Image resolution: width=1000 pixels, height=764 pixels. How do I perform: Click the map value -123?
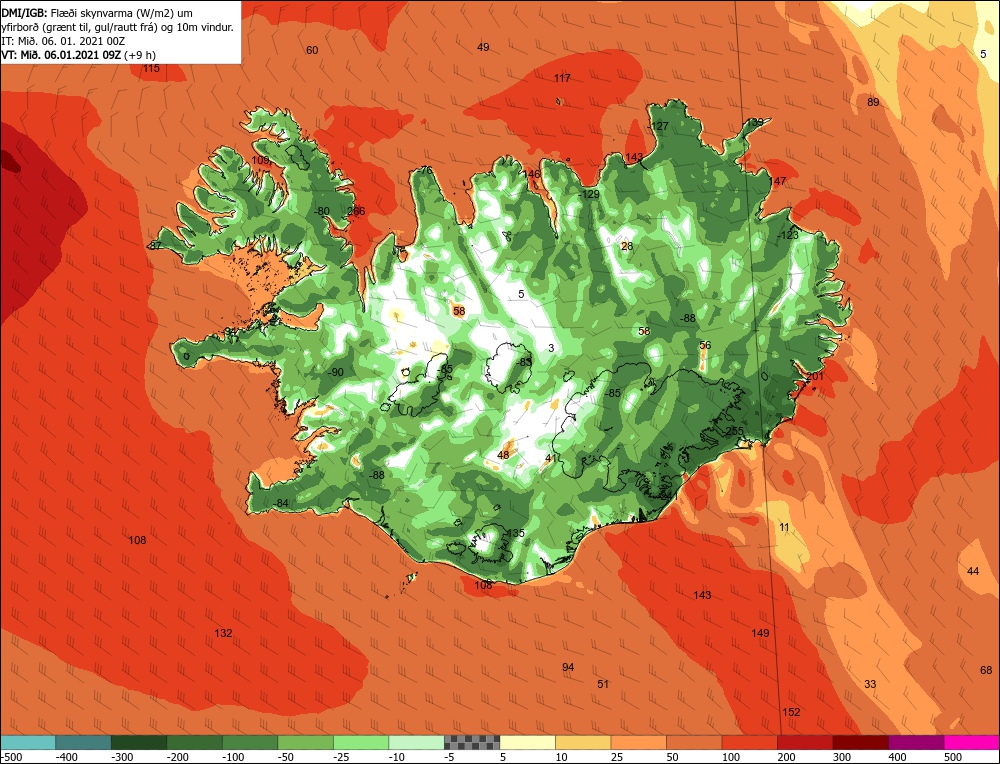[x=788, y=235]
